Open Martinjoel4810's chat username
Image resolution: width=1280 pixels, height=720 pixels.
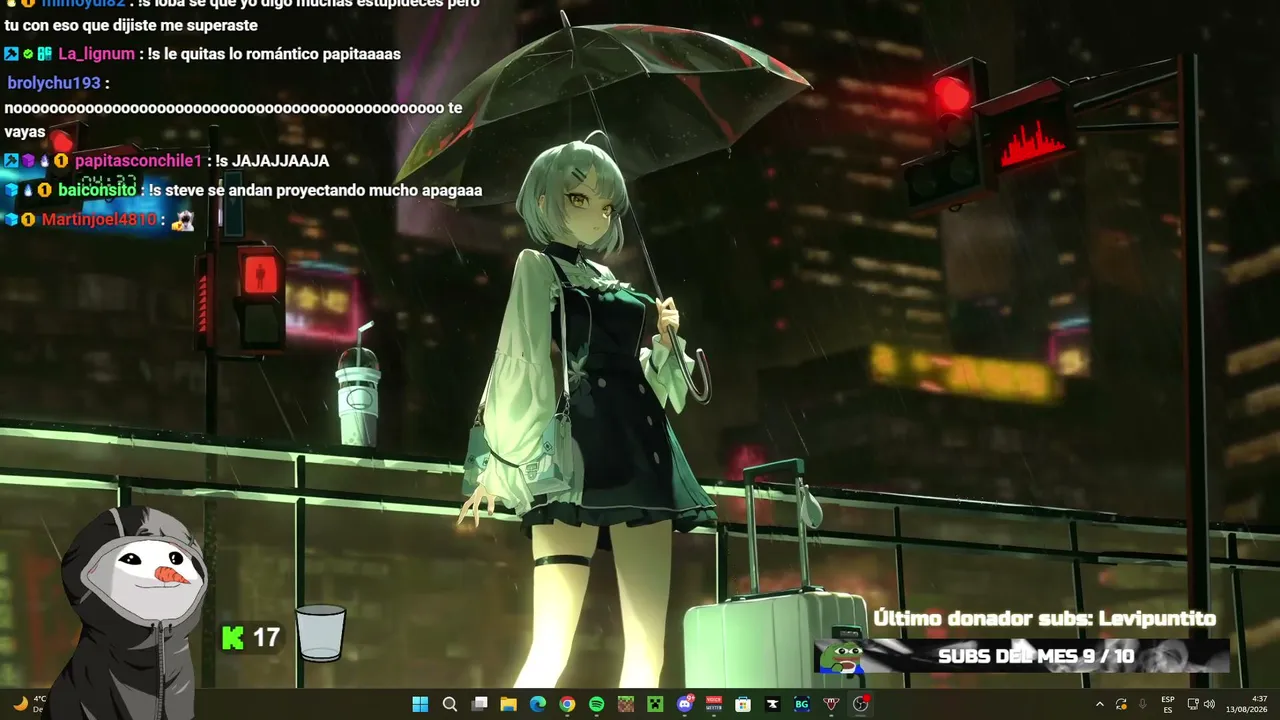[x=99, y=219]
